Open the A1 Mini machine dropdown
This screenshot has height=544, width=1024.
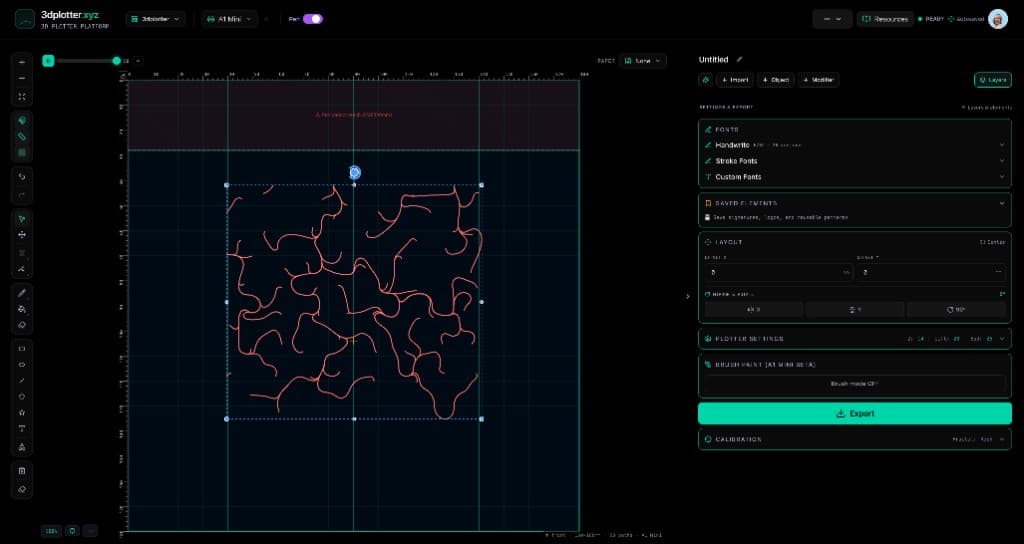click(x=229, y=19)
